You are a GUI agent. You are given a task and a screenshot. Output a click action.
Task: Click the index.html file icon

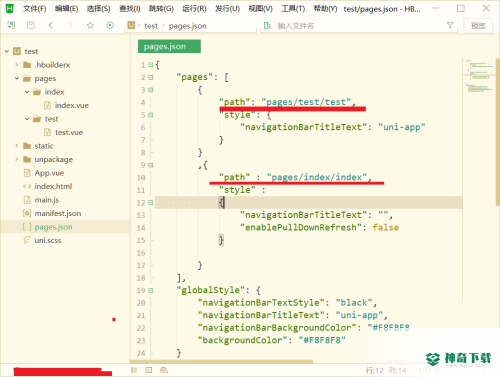click(27, 186)
